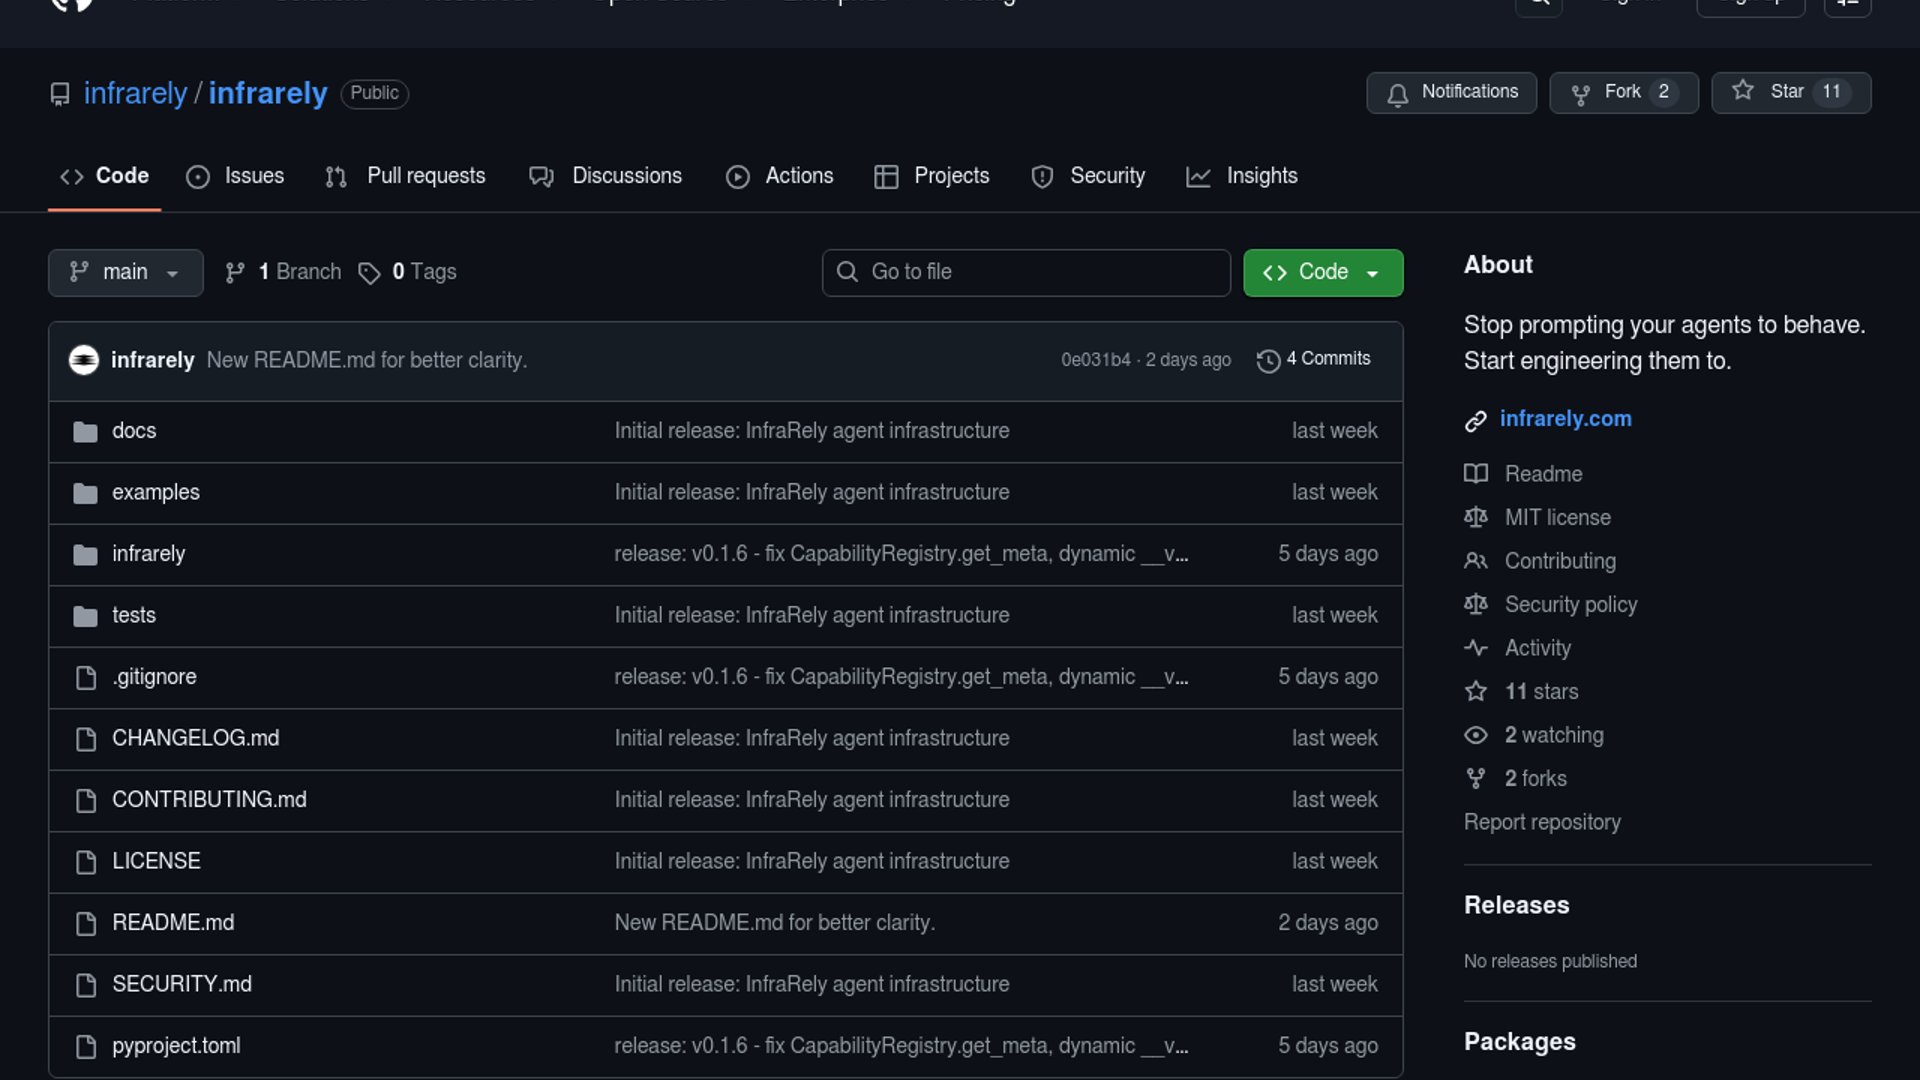
Task: Open the commit history clock icon
Action: click(x=1268, y=360)
